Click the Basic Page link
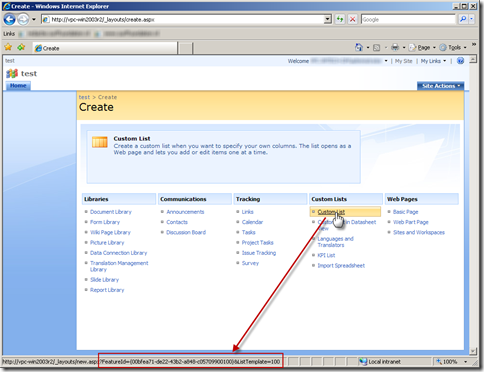 point(405,212)
